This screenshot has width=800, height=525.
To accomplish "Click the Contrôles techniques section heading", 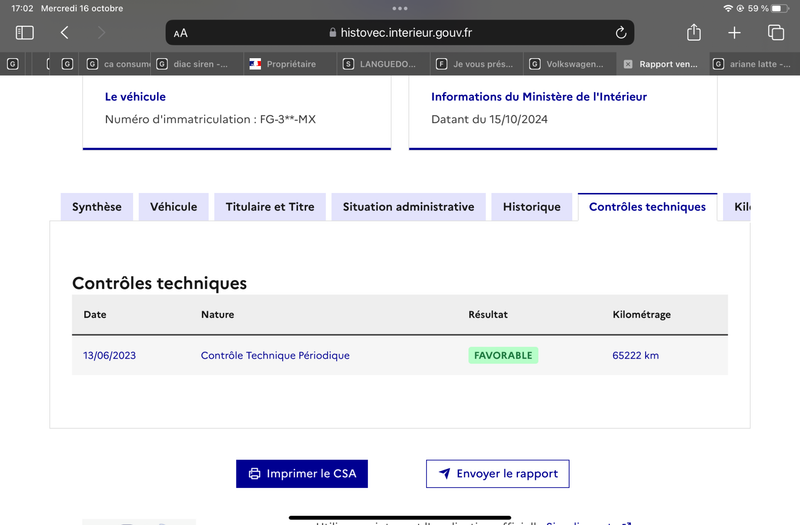I will coord(159,283).
